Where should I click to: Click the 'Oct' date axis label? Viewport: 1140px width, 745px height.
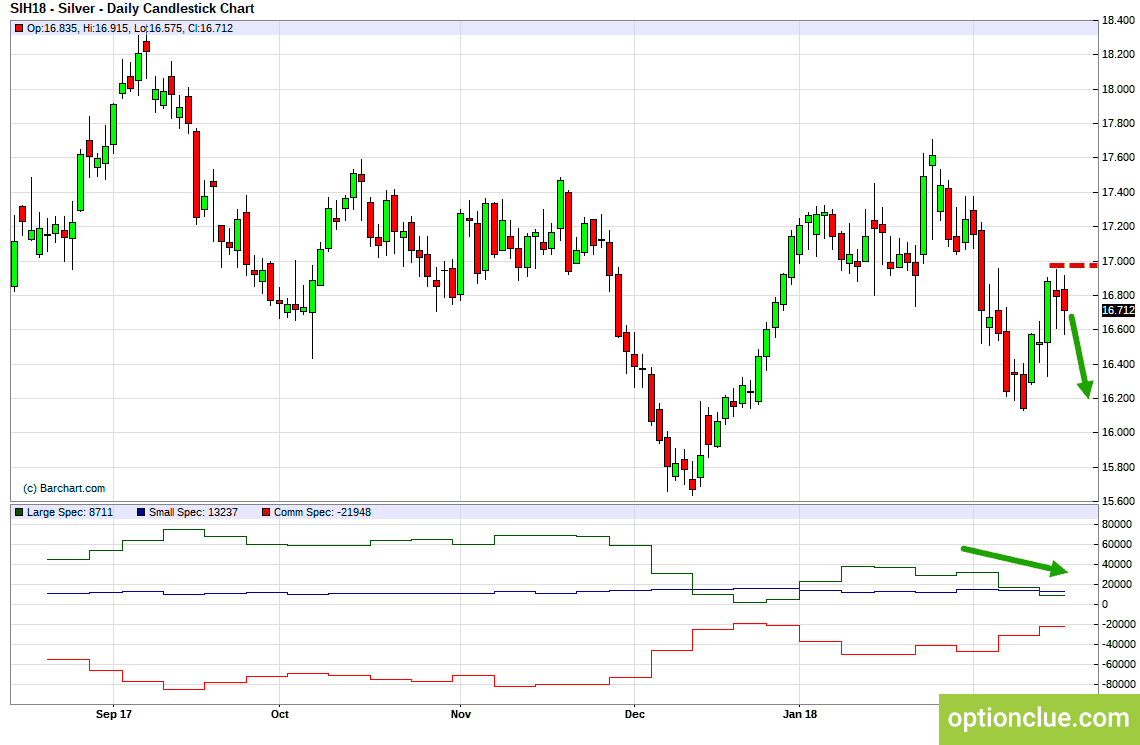[279, 714]
